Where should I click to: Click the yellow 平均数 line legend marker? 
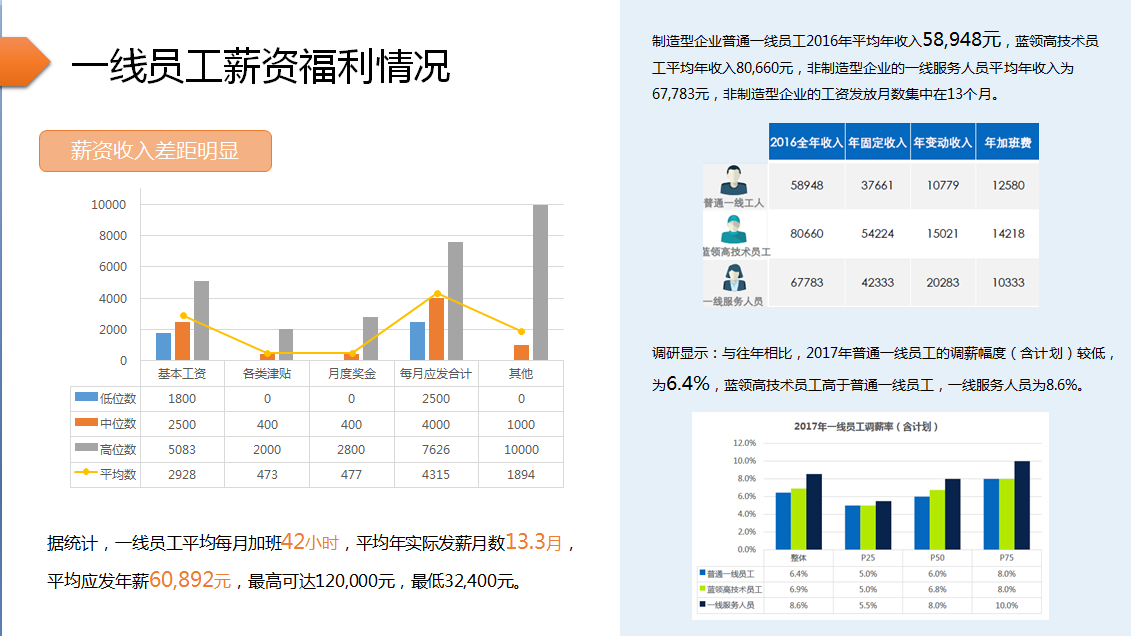(86, 475)
